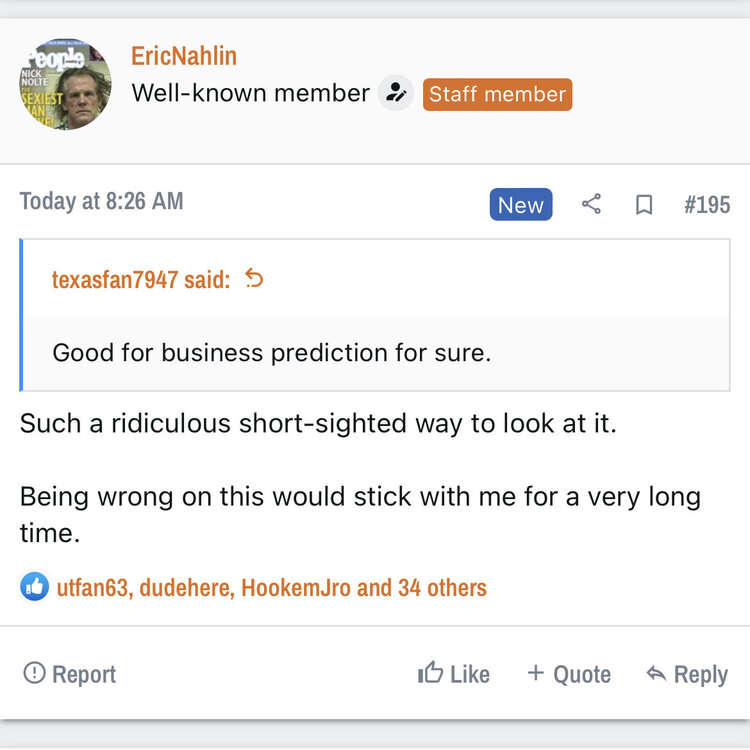Viewport: 750px width, 750px height.
Task: Add this post to multi-quote
Action: (x=569, y=674)
